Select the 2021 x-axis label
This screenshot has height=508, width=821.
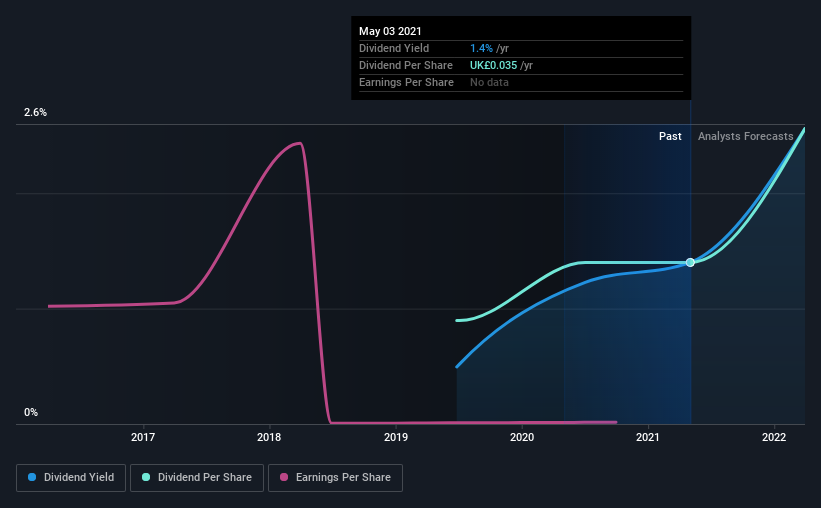(648, 437)
